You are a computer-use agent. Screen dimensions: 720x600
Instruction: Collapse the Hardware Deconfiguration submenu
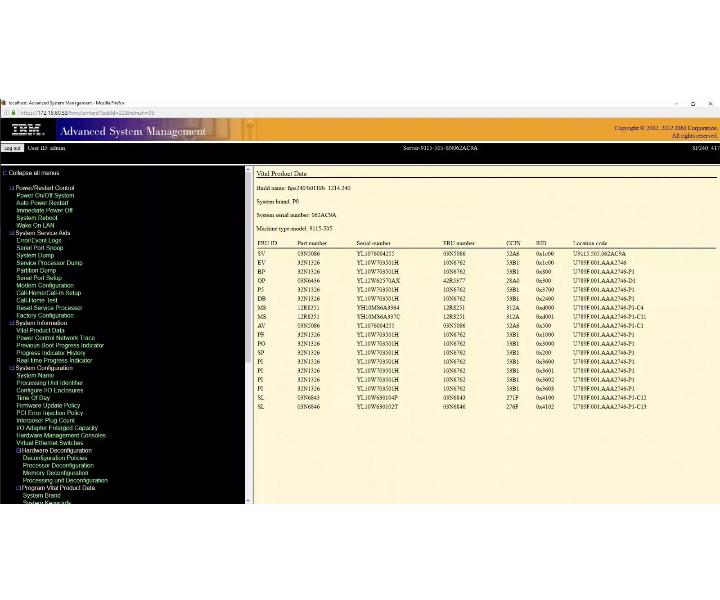19,451
